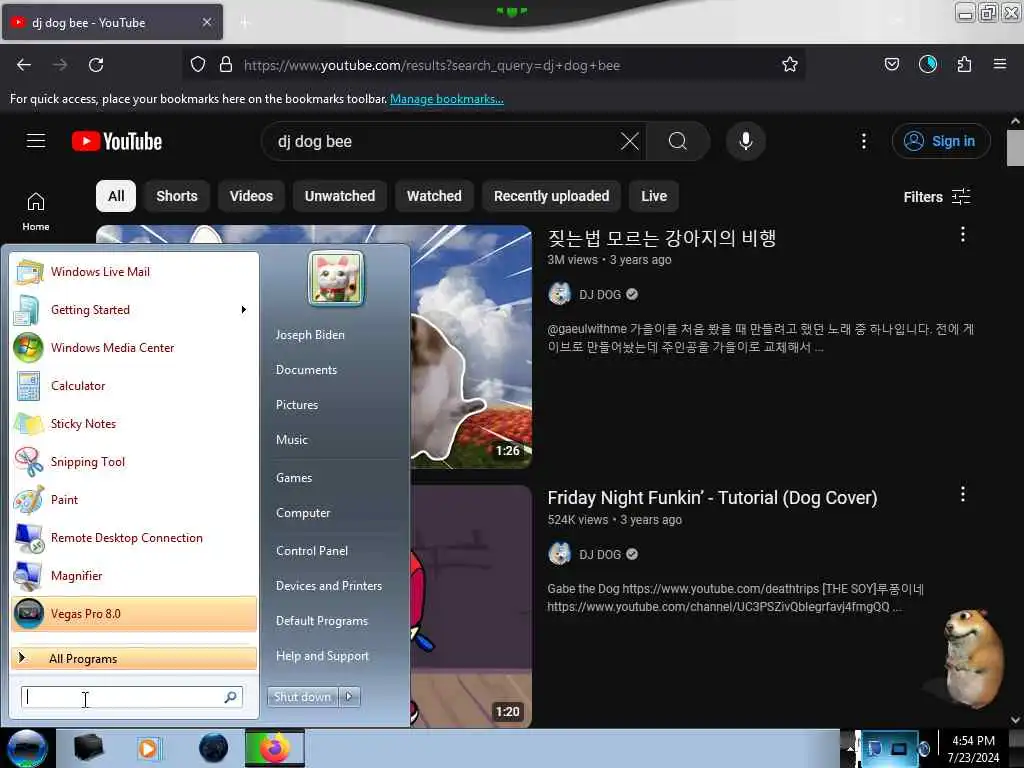Bookmark this page with the star icon

pos(790,65)
